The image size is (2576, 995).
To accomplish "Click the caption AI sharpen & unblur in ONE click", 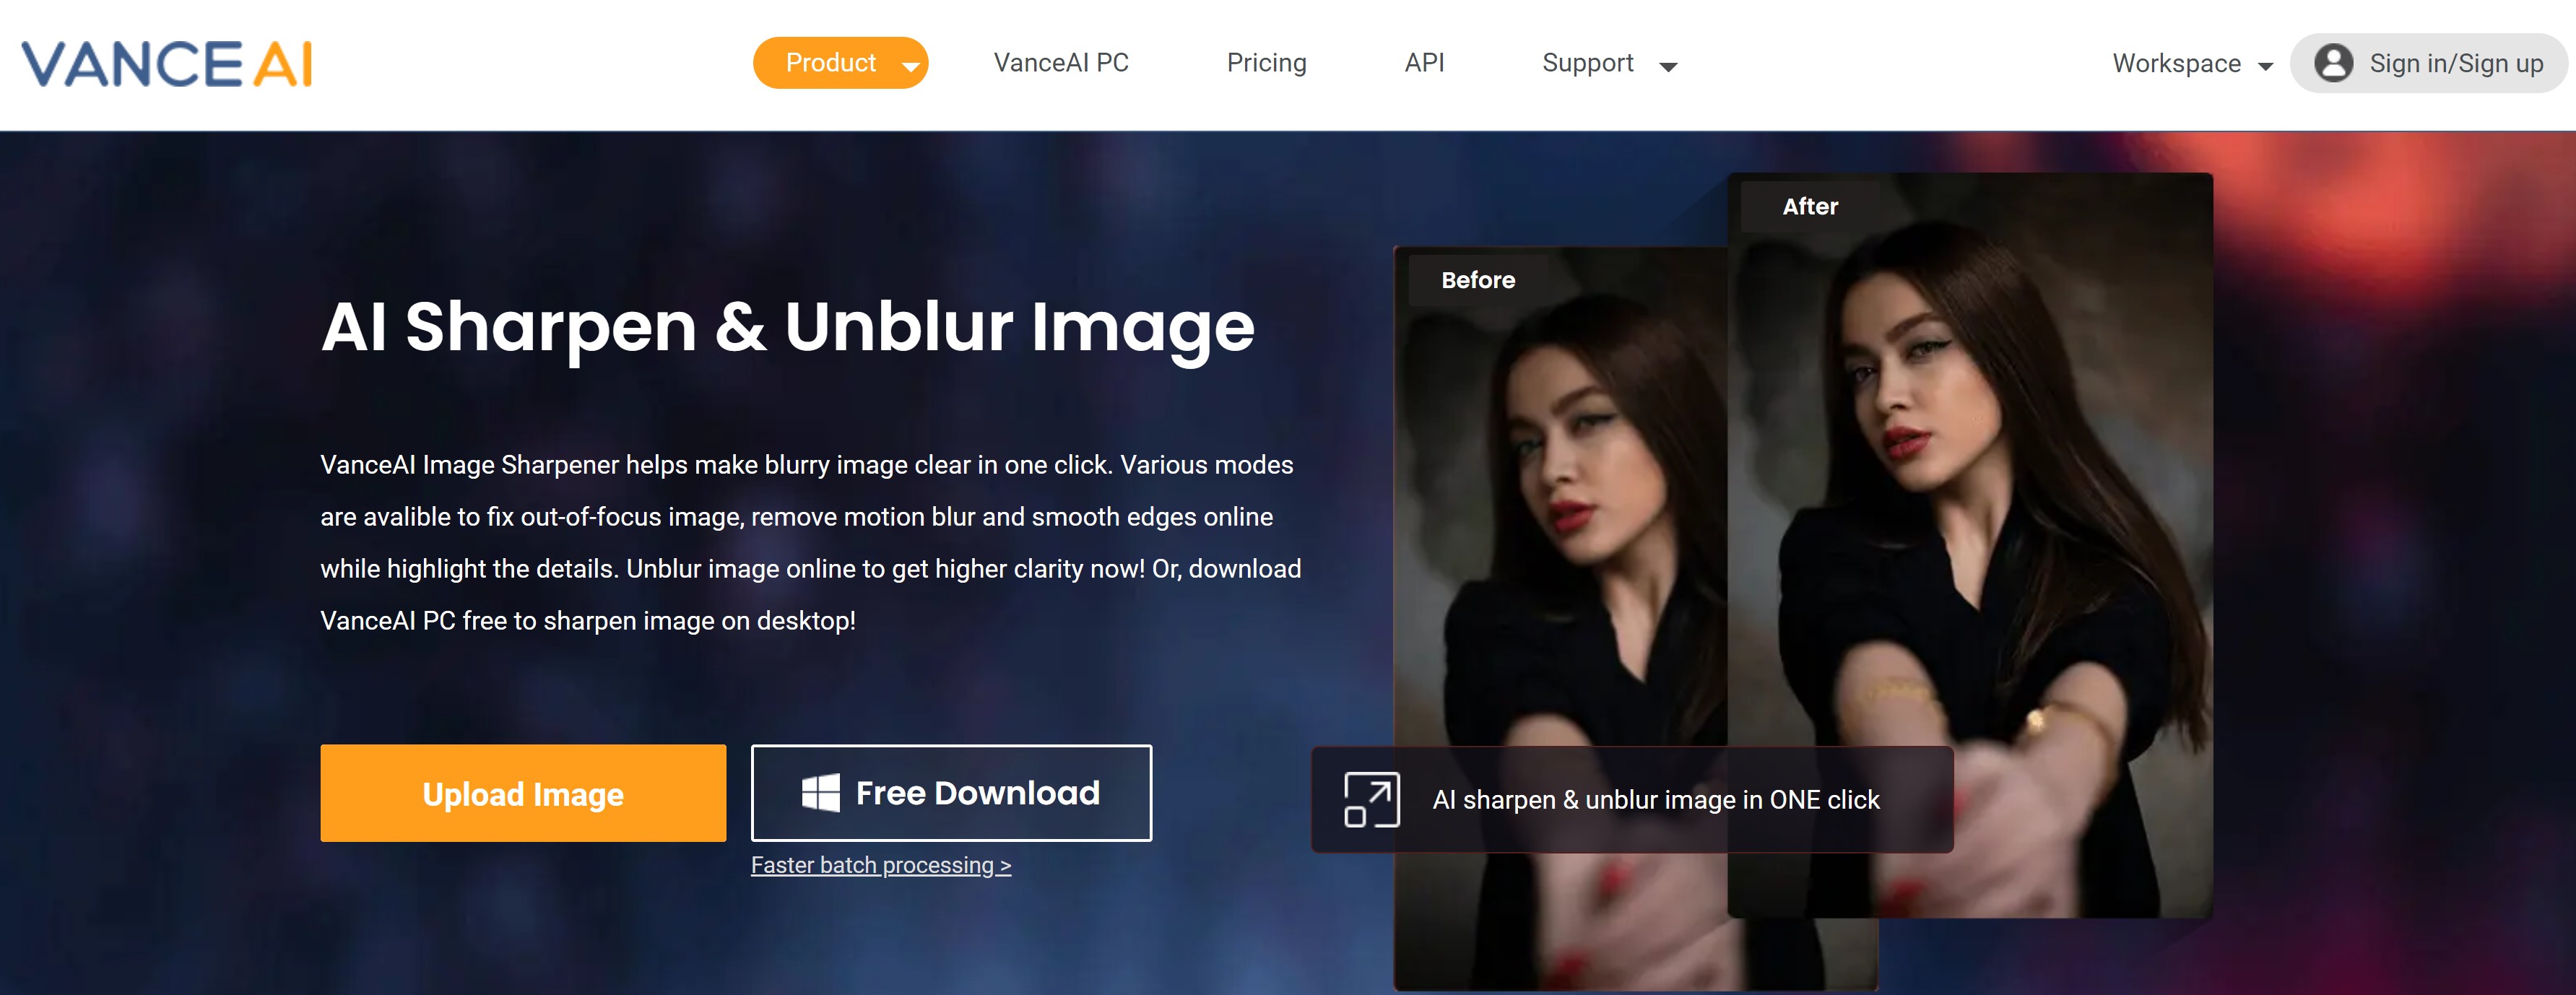I will pos(1656,799).
